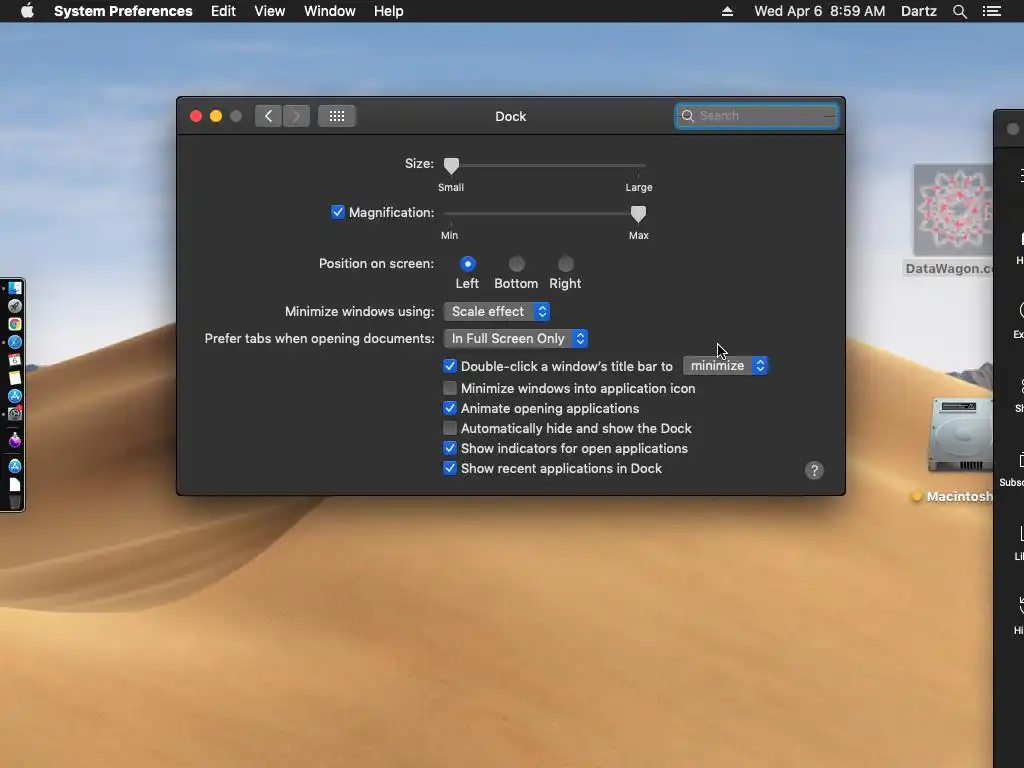
Task: Click the date and time in menu bar
Action: tap(820, 11)
